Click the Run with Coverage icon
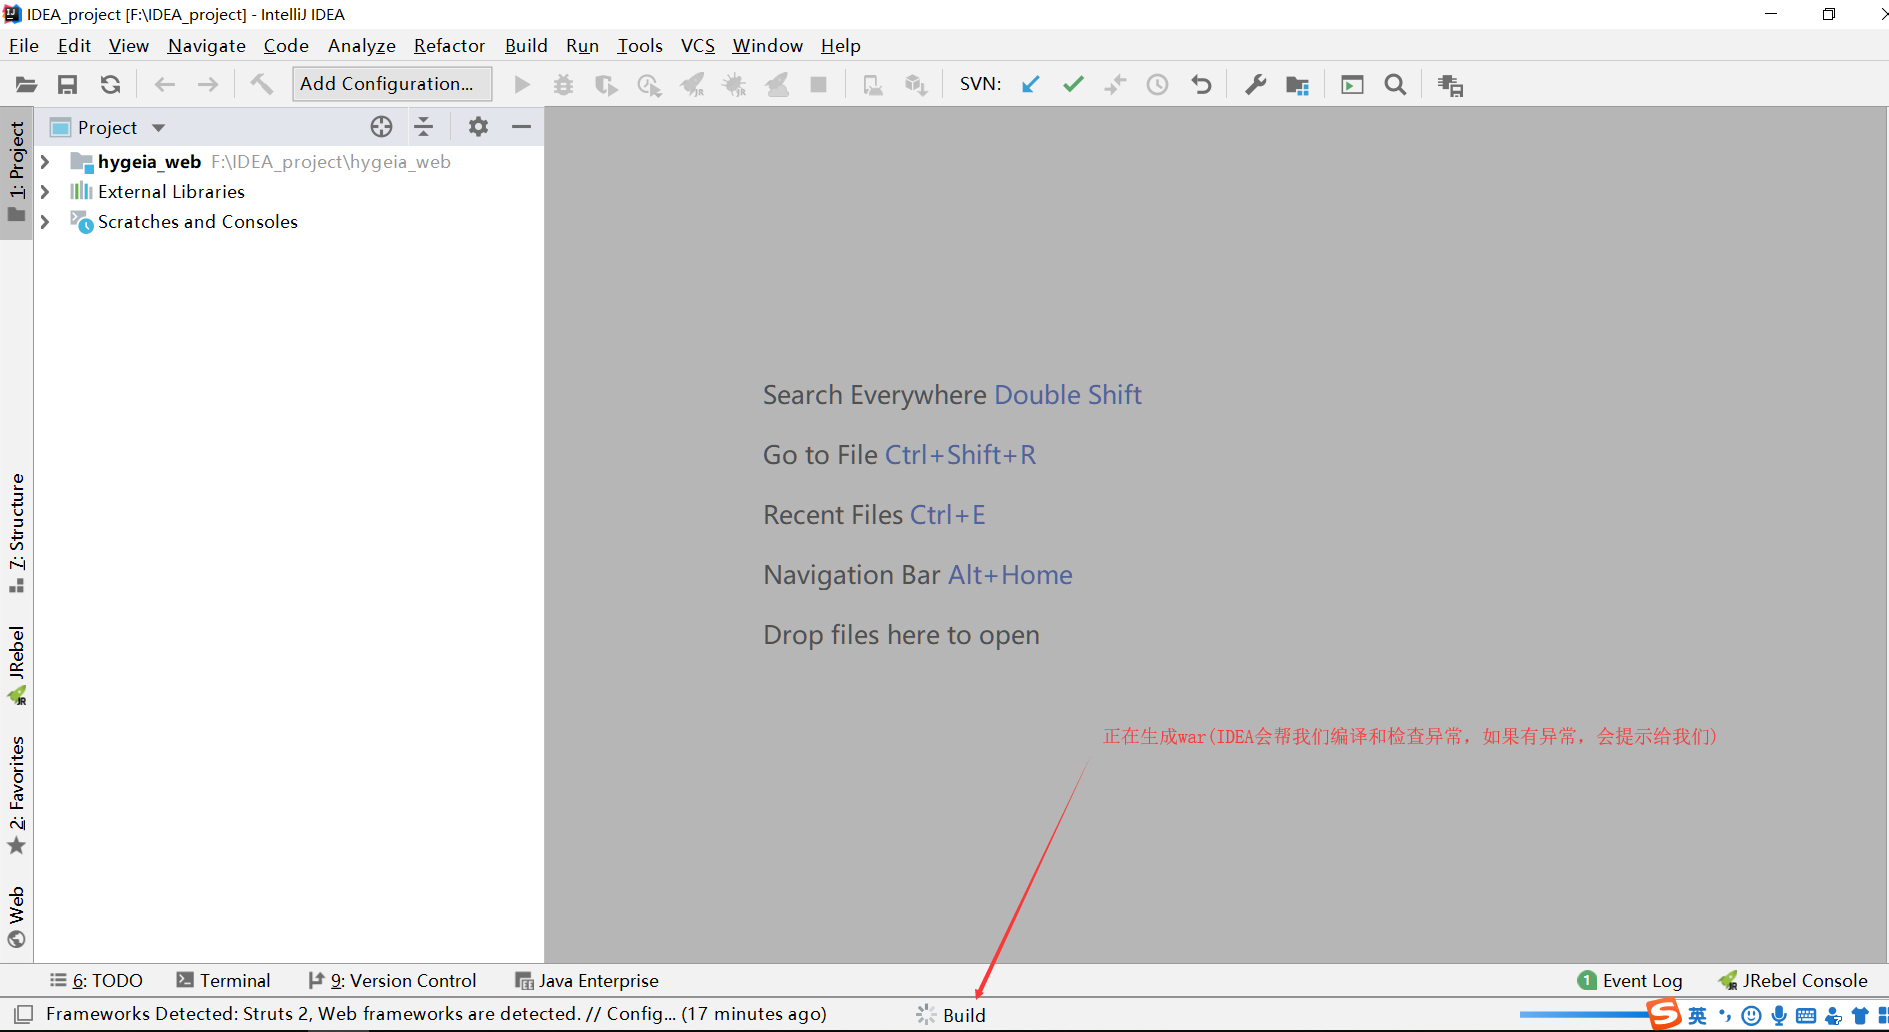 point(606,85)
